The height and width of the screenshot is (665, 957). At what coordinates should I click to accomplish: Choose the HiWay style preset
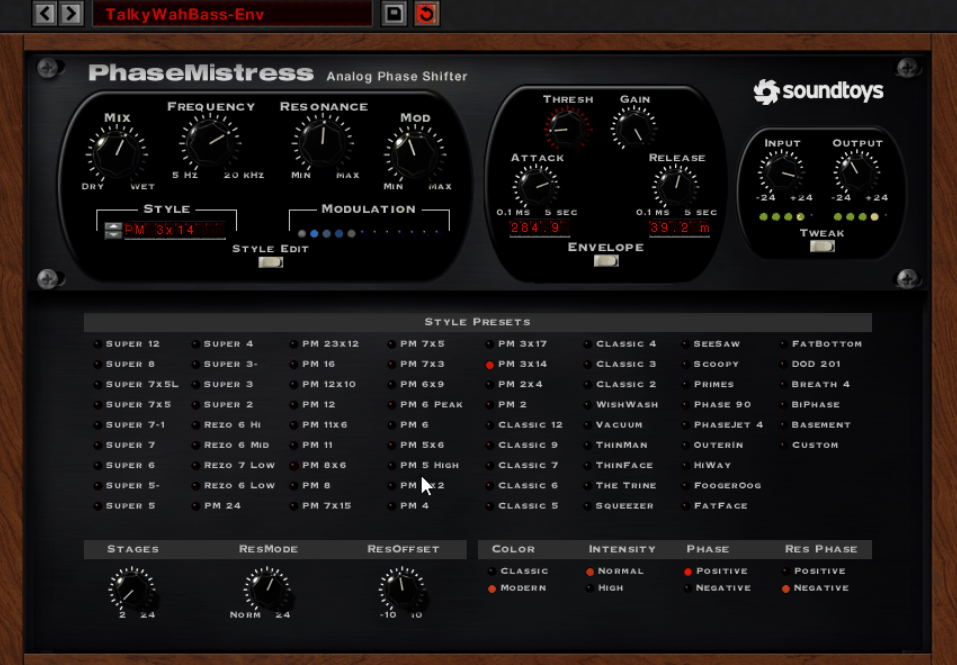pos(707,465)
